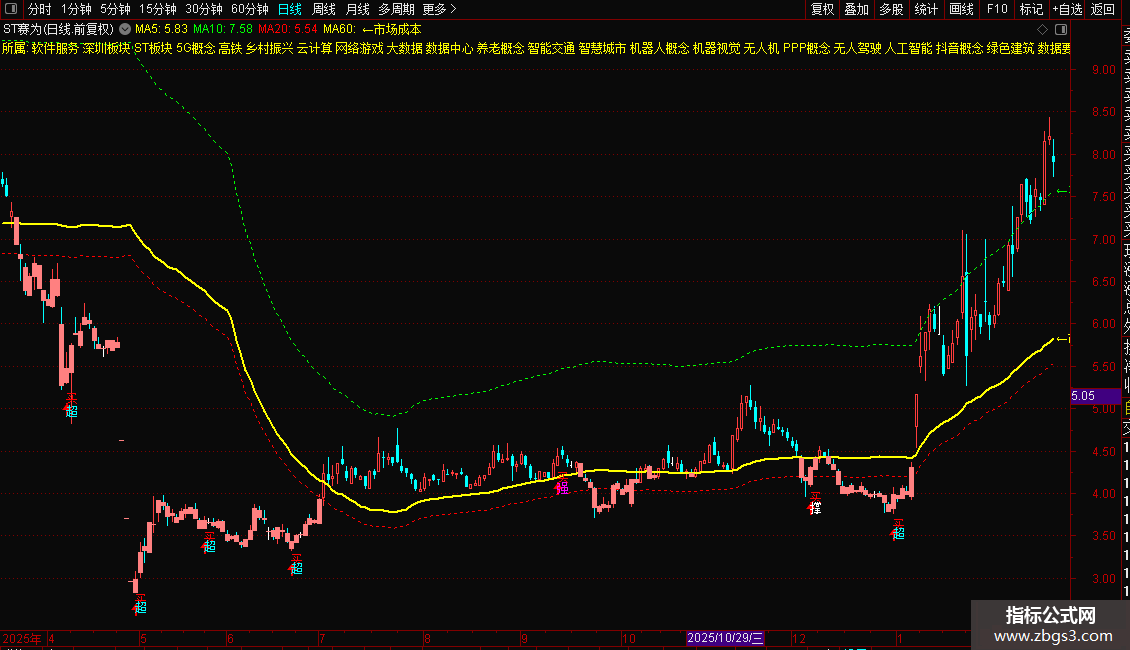
Task: Open the 养老概念 concept link
Action: (x=500, y=48)
